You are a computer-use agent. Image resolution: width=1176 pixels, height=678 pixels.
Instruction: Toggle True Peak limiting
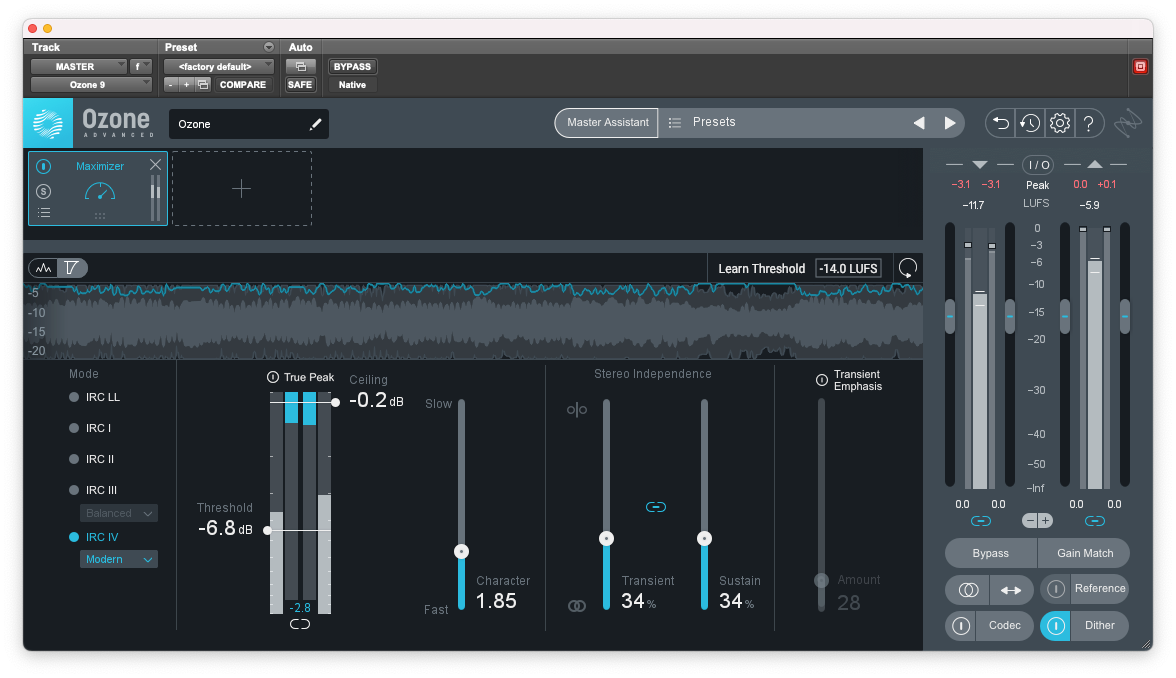coord(273,377)
